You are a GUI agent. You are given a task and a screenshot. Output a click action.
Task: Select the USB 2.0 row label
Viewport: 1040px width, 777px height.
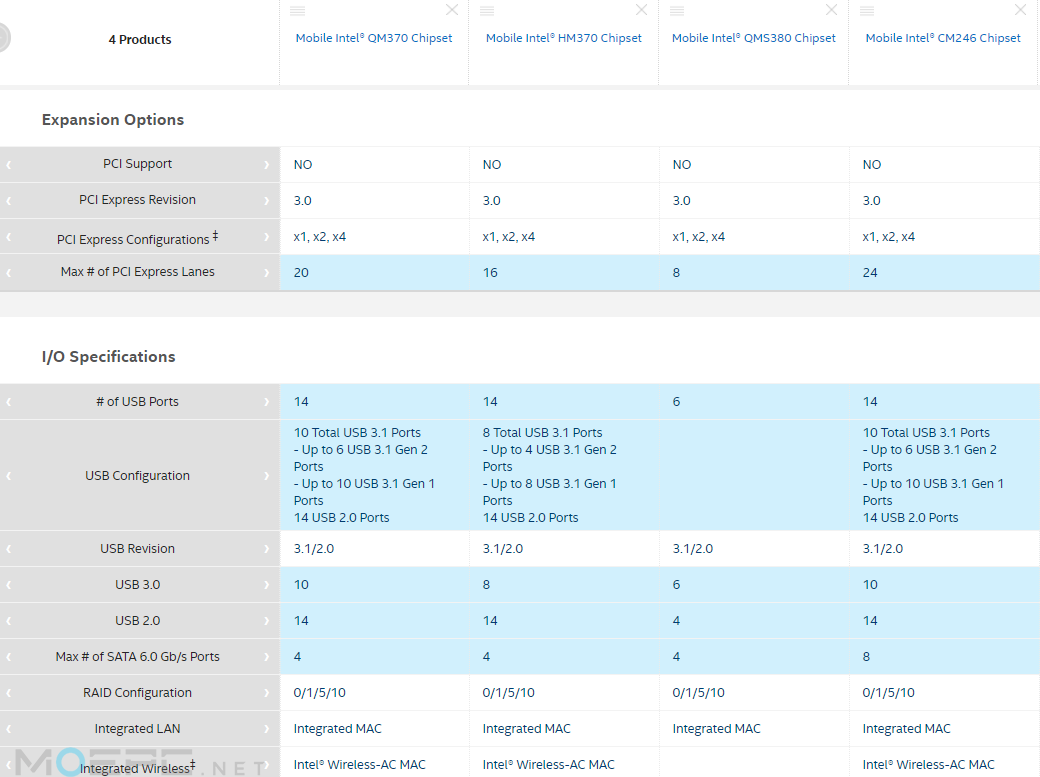click(x=137, y=620)
